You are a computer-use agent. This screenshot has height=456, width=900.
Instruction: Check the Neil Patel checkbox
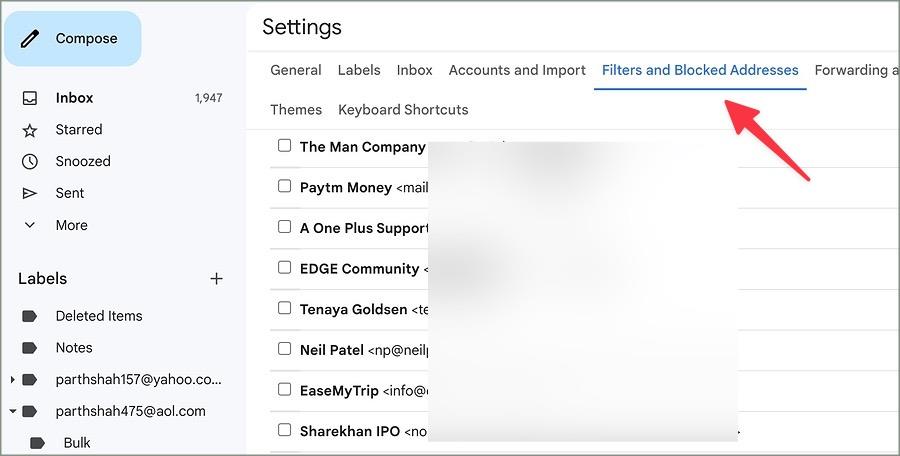coord(284,349)
